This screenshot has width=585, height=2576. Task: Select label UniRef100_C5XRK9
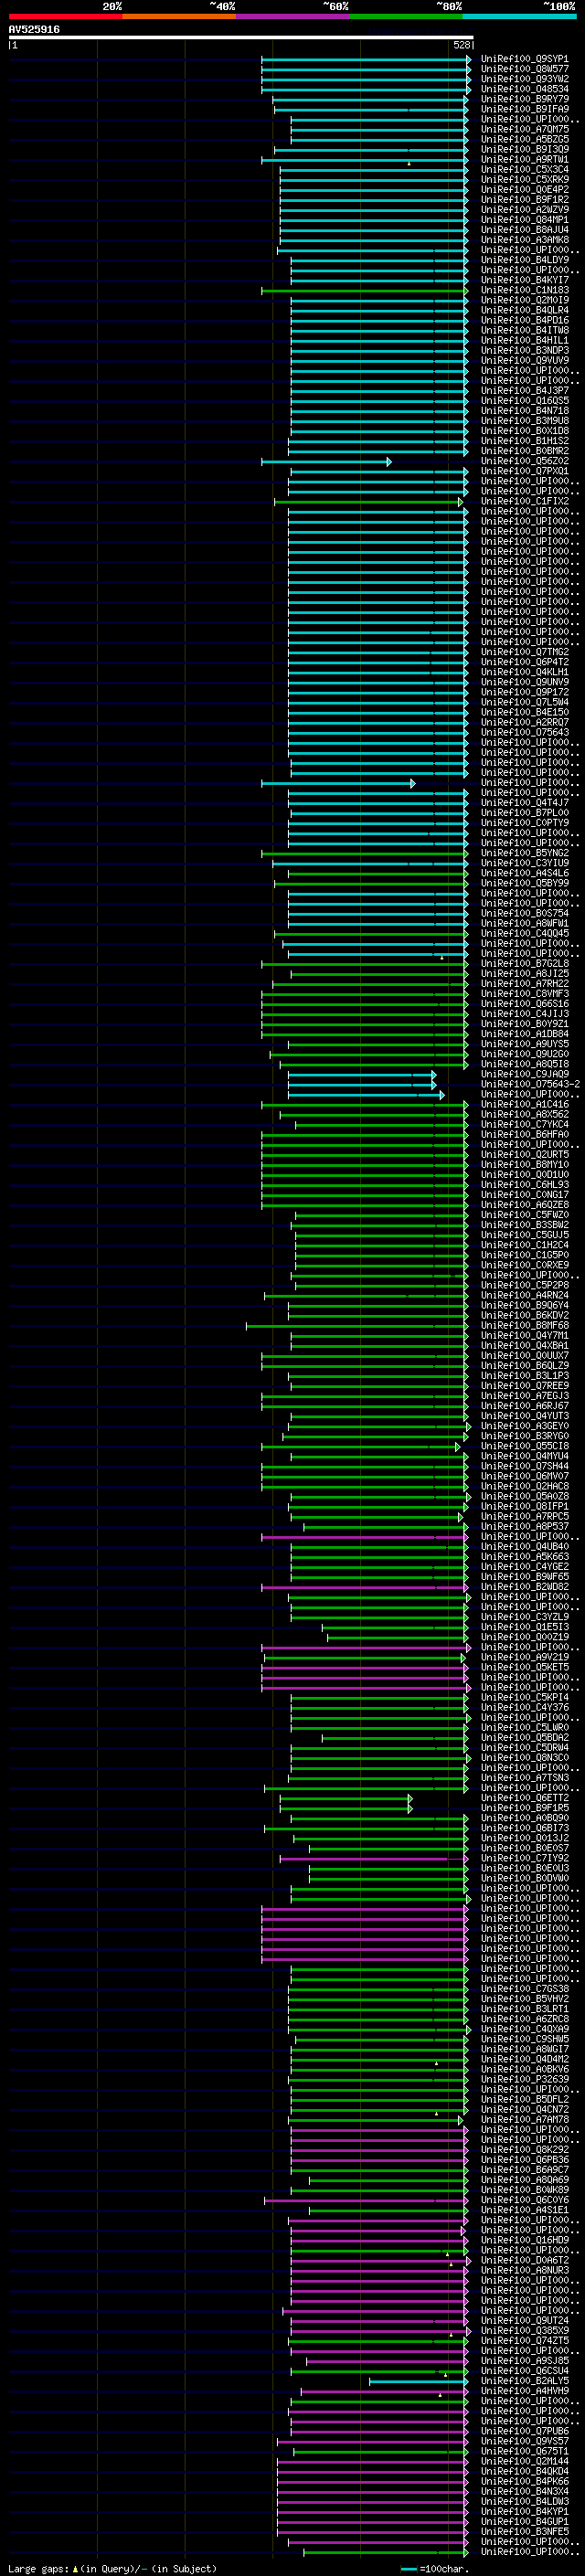pos(524,180)
